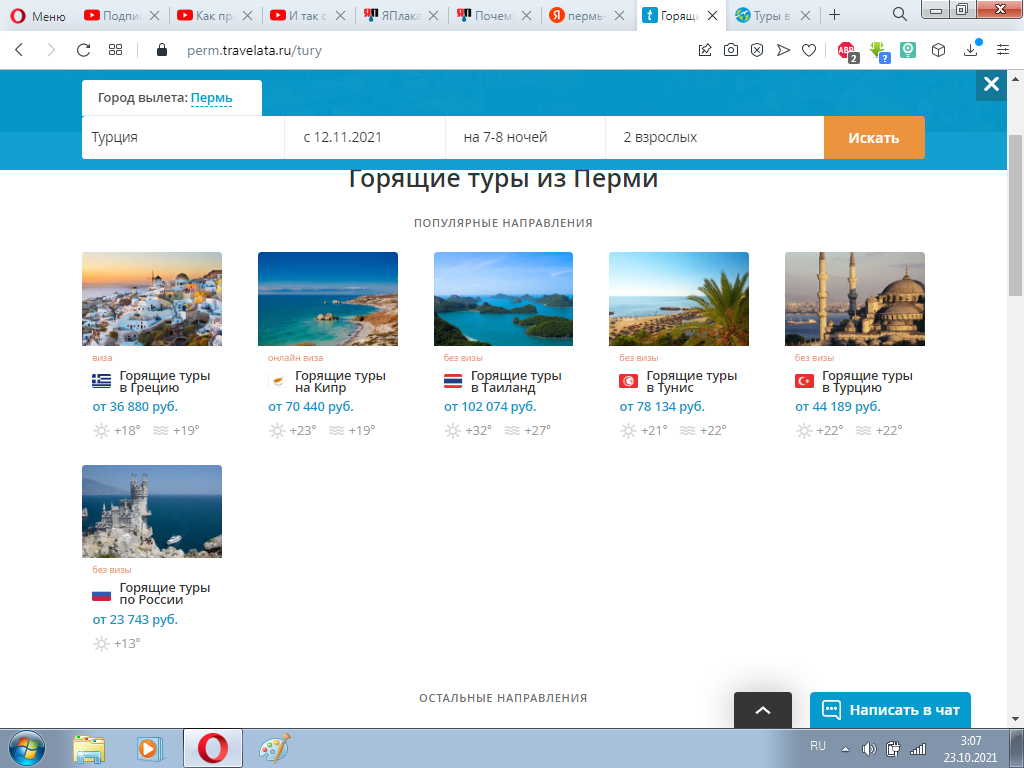Take a snapshot with the camera icon
Screen dimensions: 1024x768
pos(731,50)
